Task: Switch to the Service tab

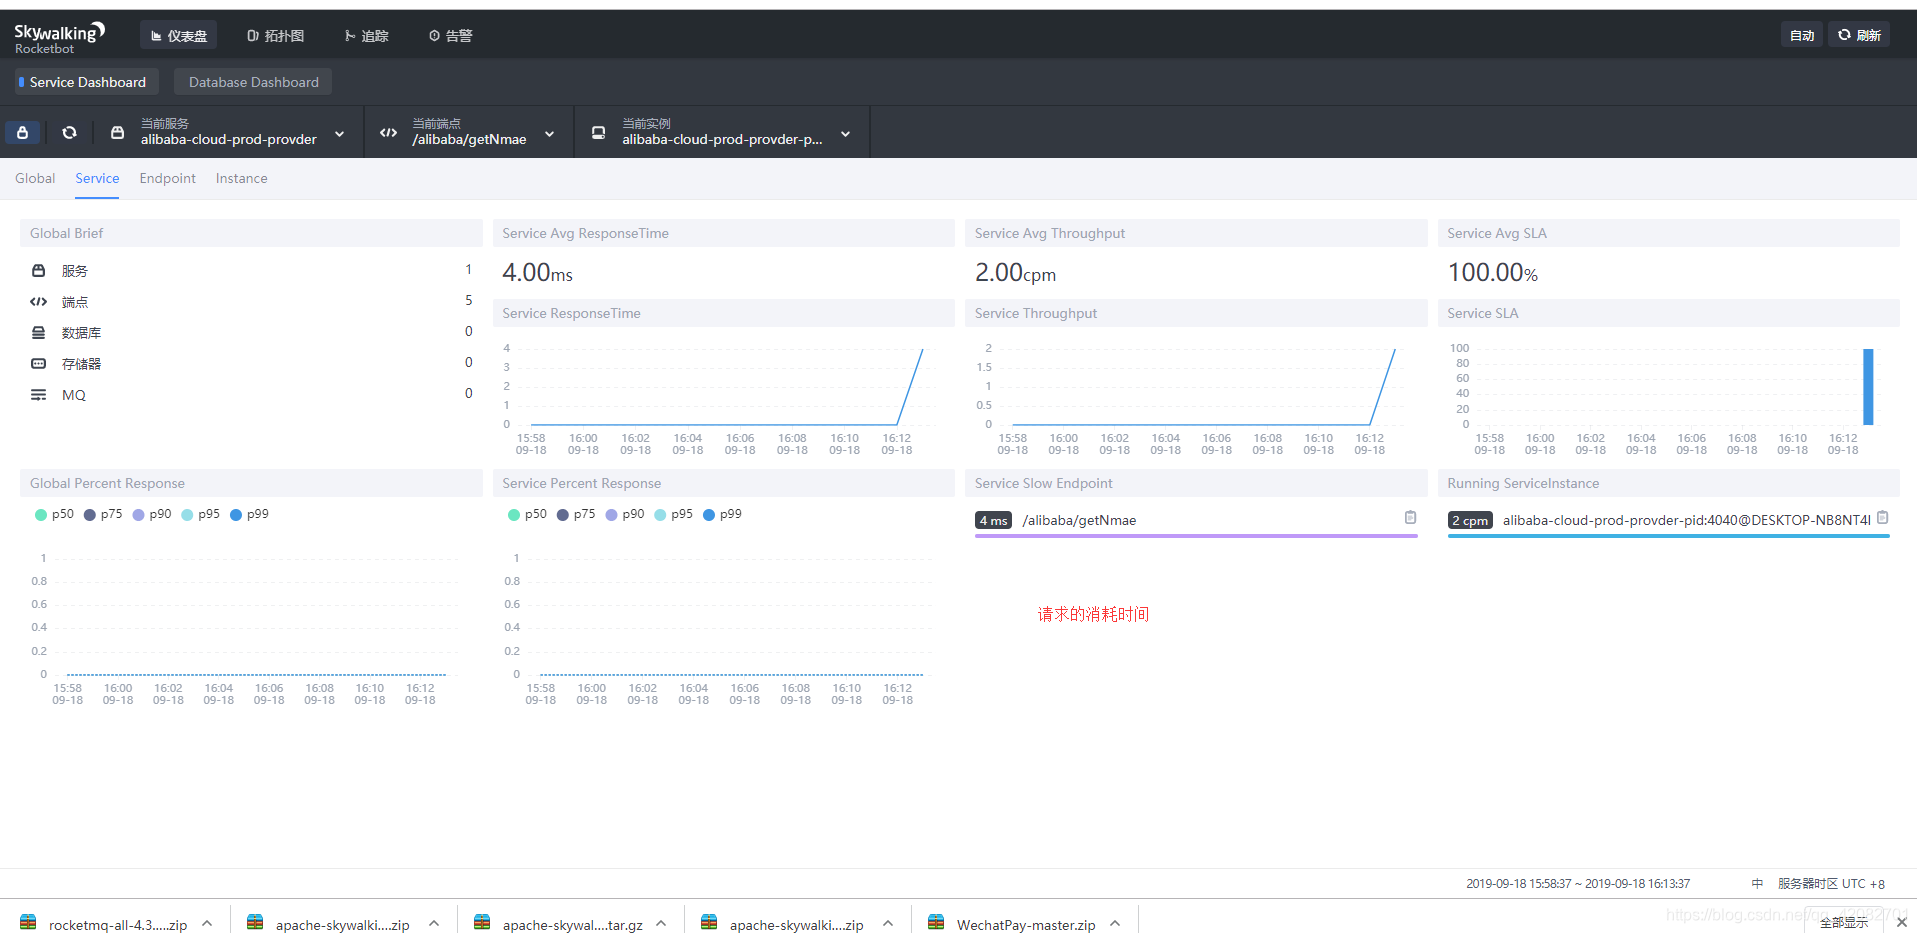Action: (97, 178)
